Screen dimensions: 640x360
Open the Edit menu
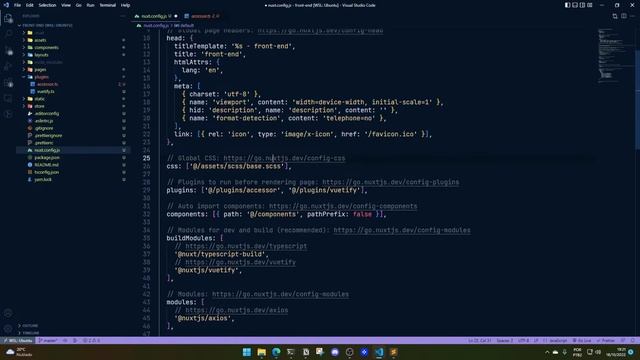[30, 5]
